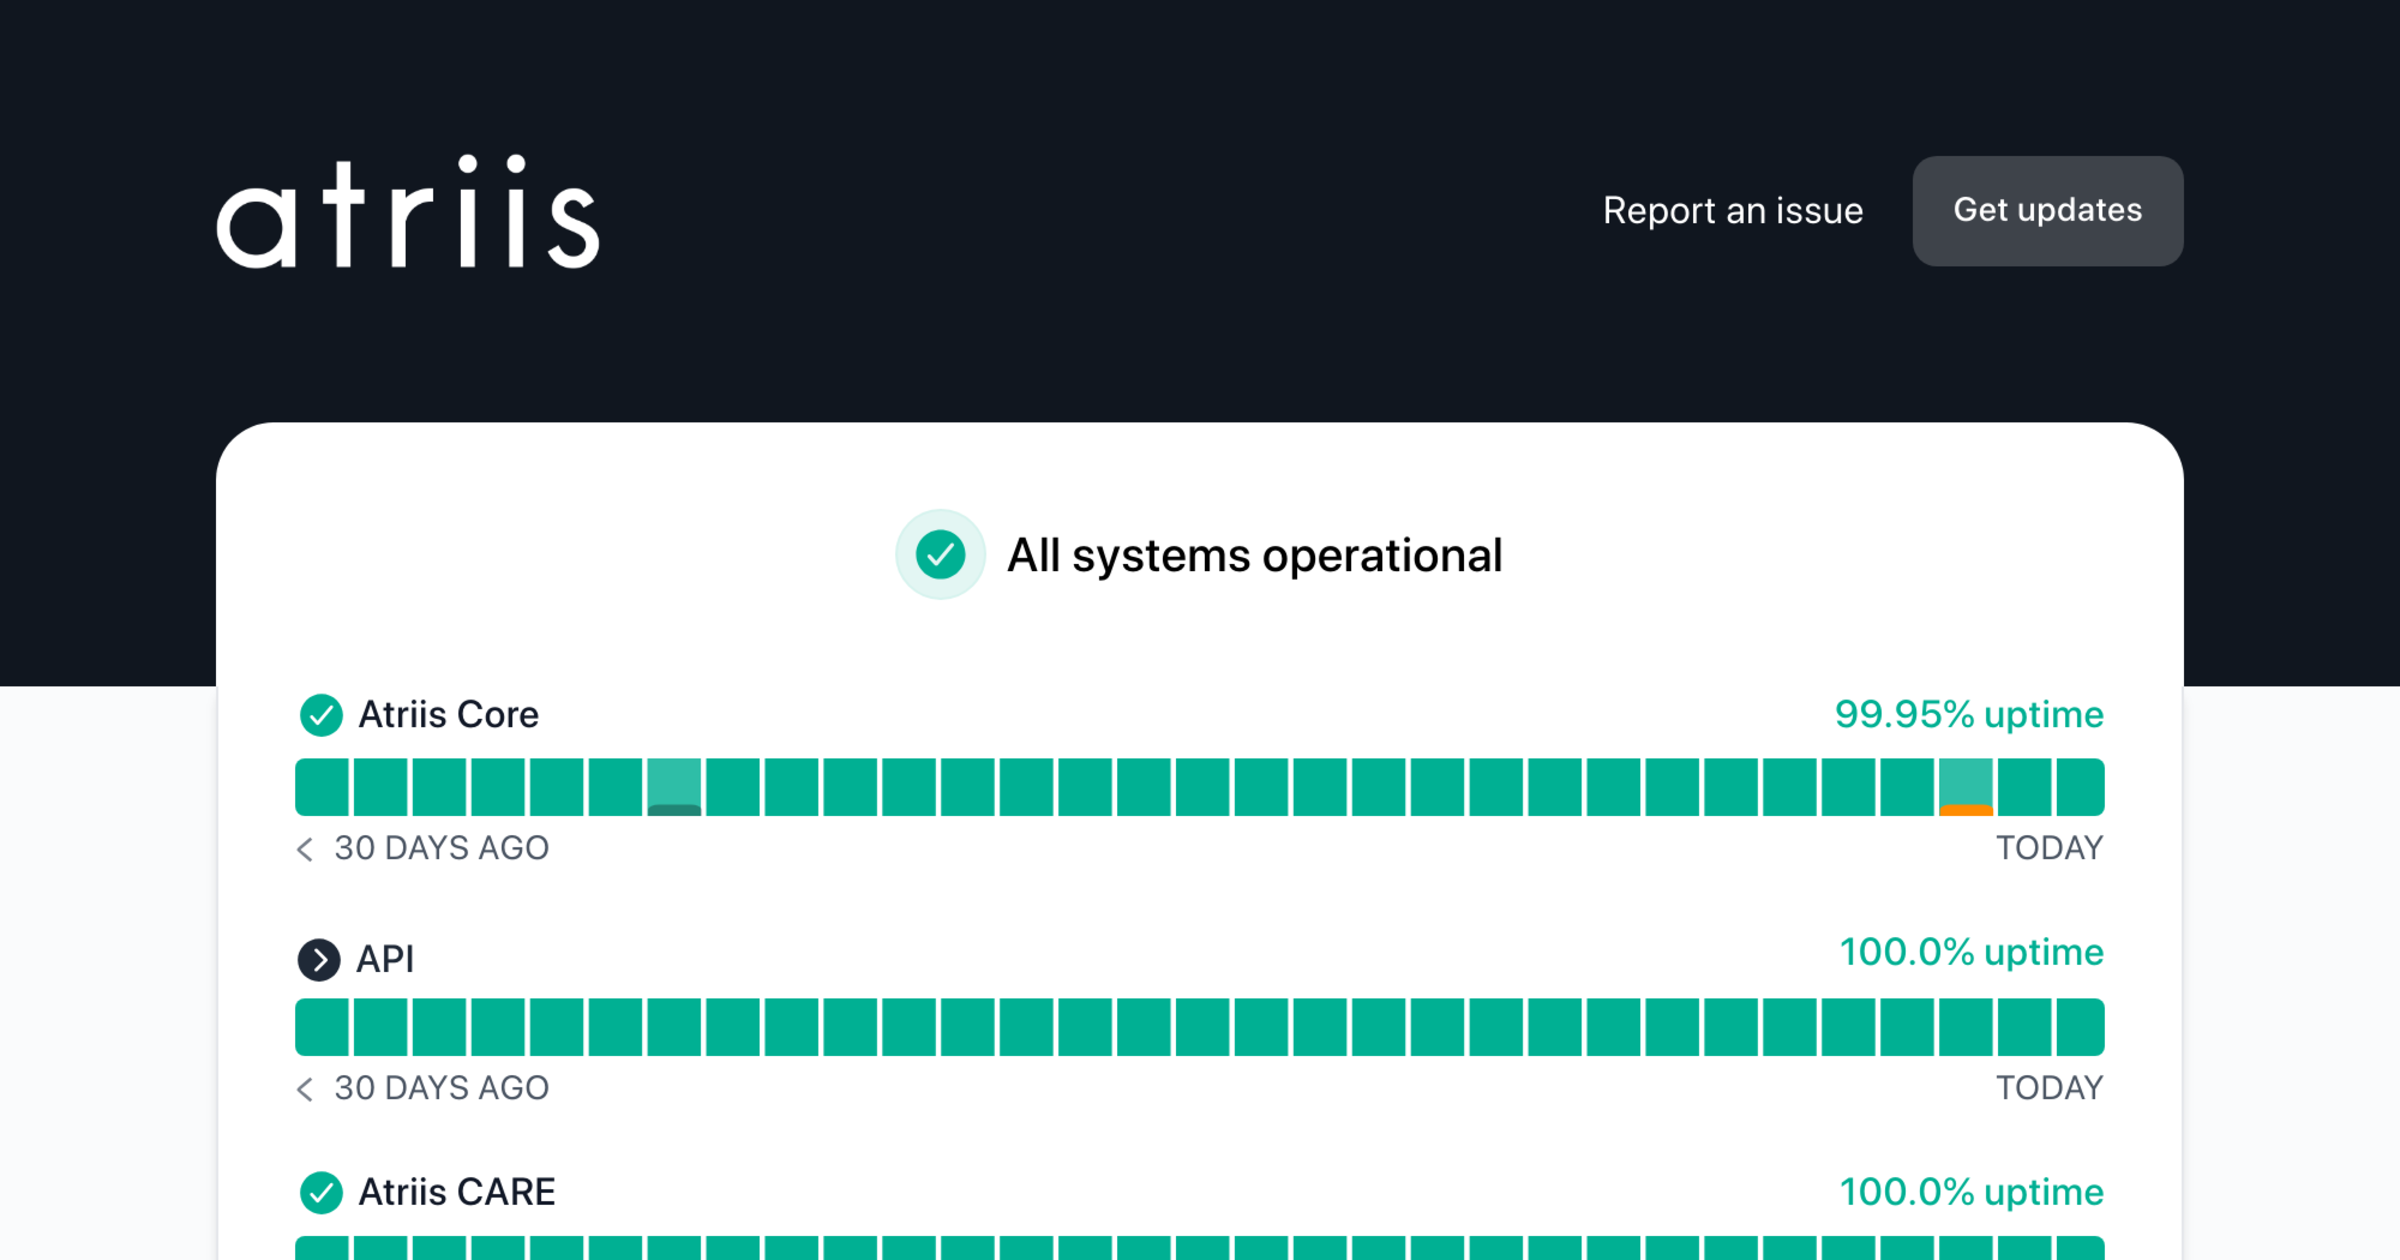Click the Atriis CARE 100.0% uptime label

[1971, 1192]
